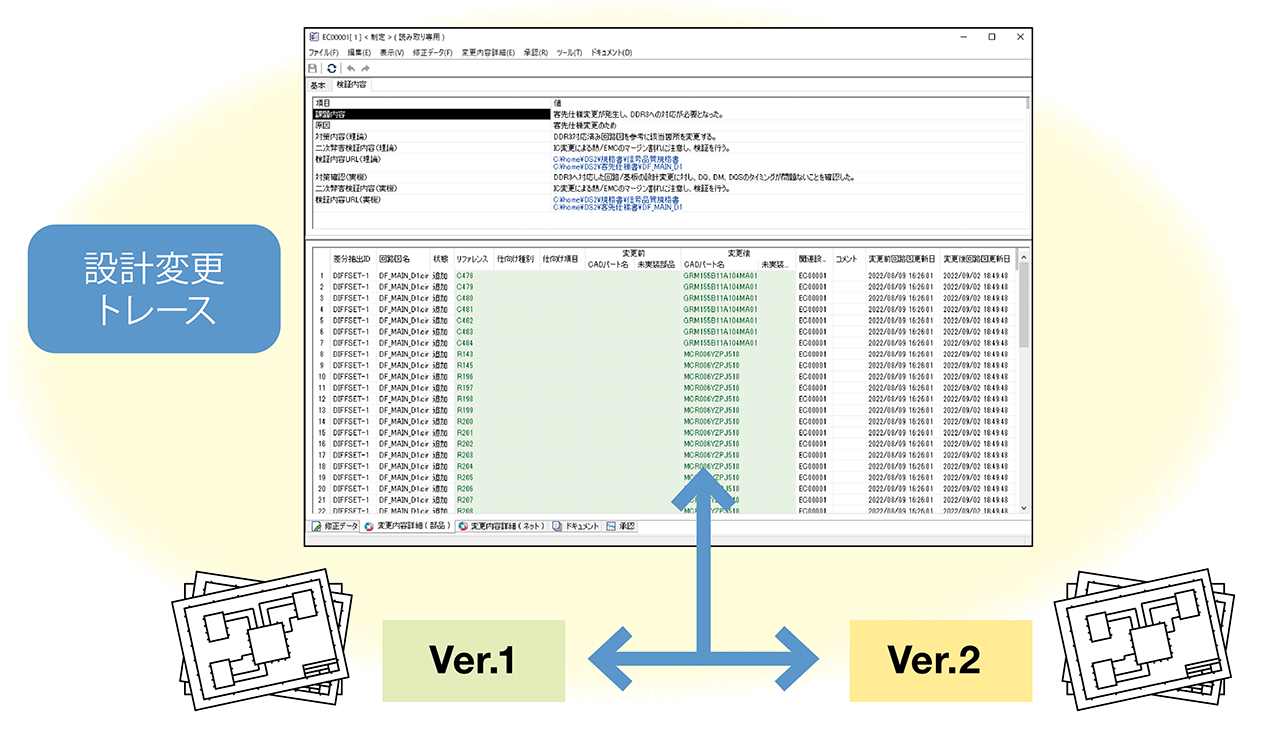Open the ファイル(F) menu
This screenshot has height=730, width=1280.
click(324, 52)
